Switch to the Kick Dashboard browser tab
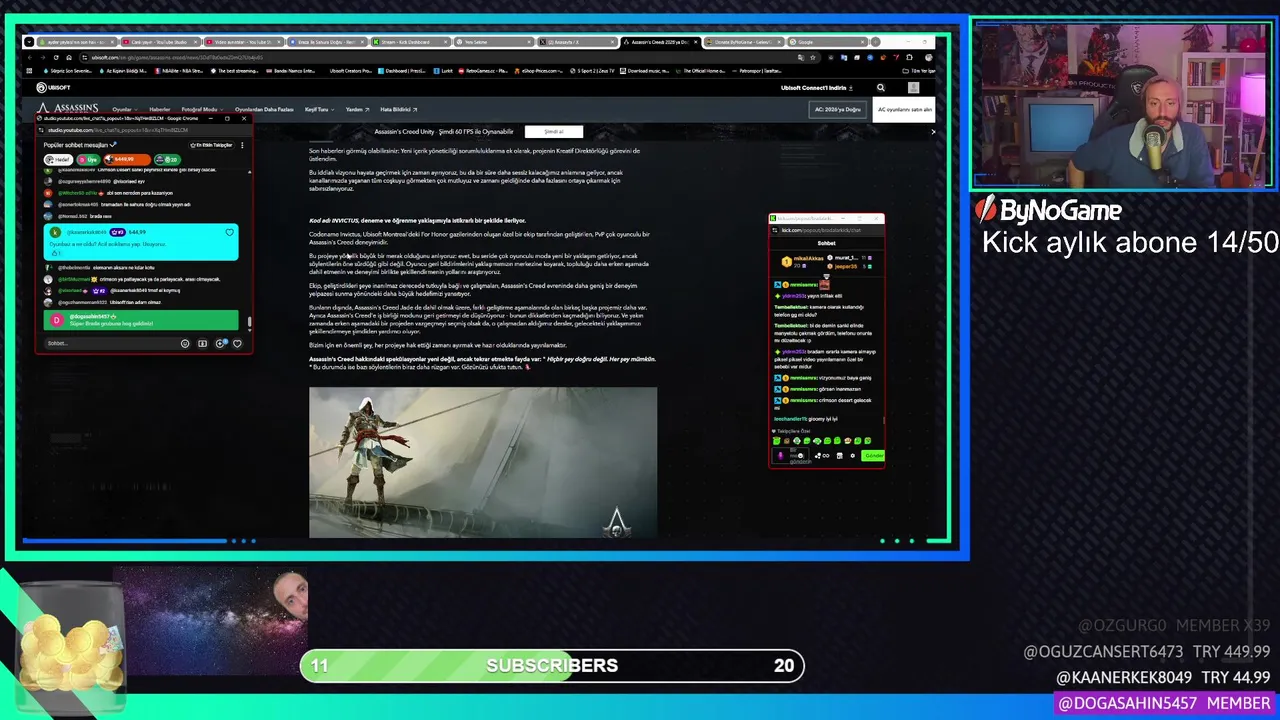1280x720 pixels. pyautogui.click(x=411, y=42)
